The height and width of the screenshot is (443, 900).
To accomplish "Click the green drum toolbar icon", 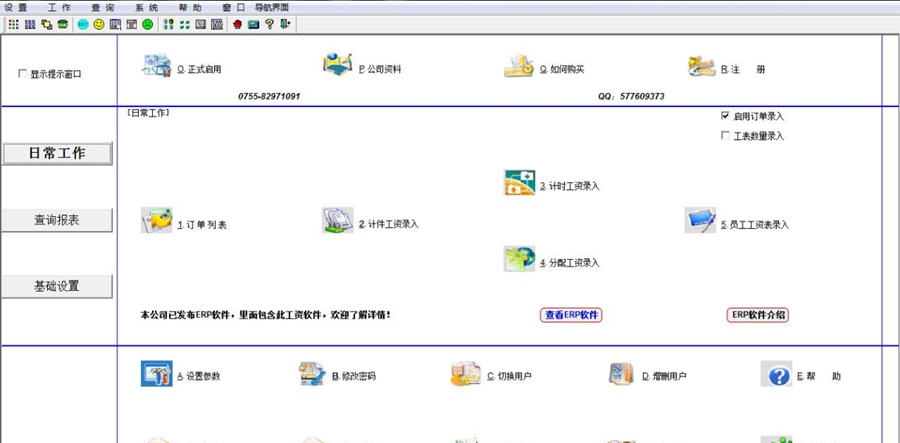I will (63, 24).
